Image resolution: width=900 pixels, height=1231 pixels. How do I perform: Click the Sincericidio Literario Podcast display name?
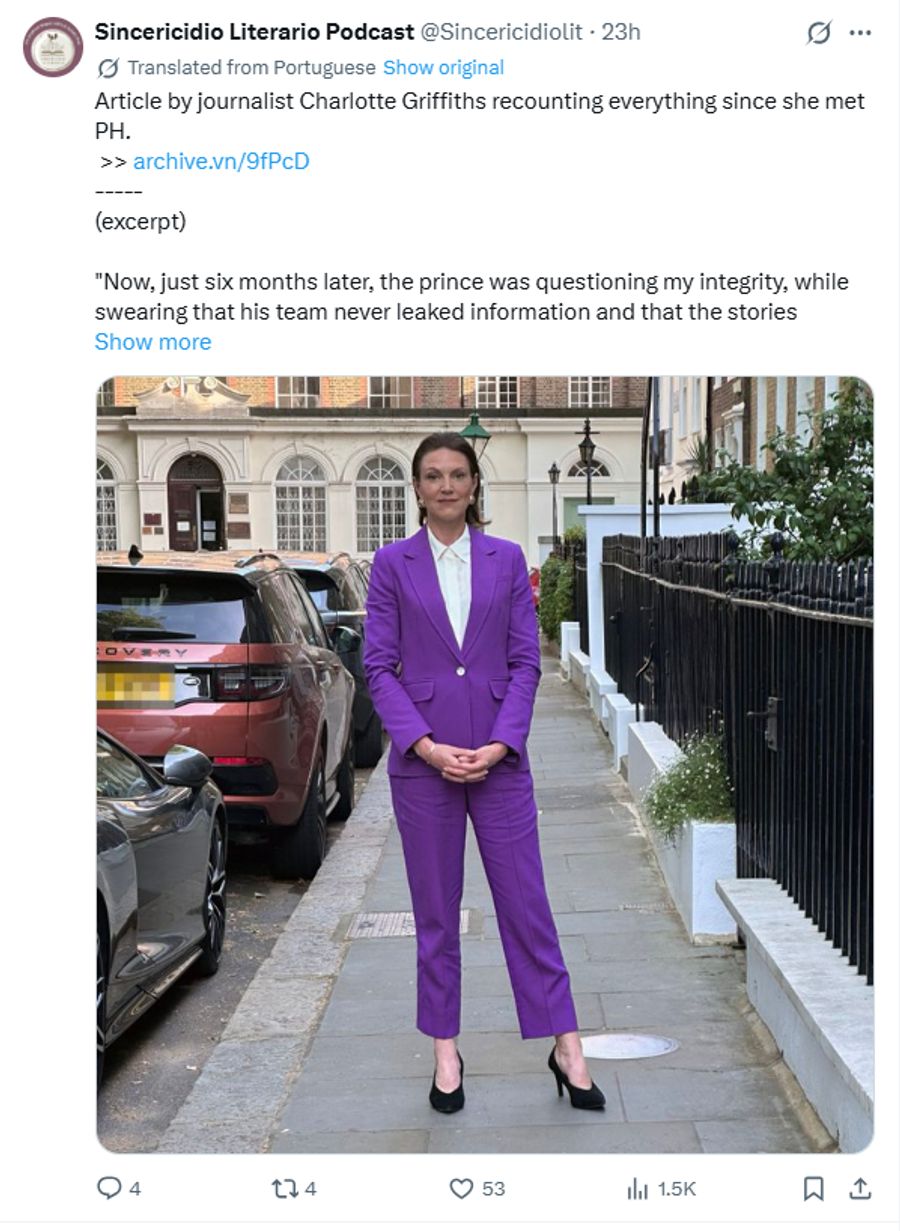tap(254, 32)
